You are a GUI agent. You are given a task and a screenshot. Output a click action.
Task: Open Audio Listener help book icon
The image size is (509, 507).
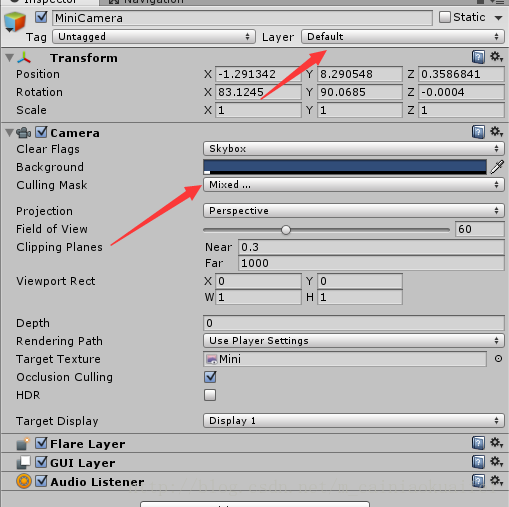coord(478,481)
